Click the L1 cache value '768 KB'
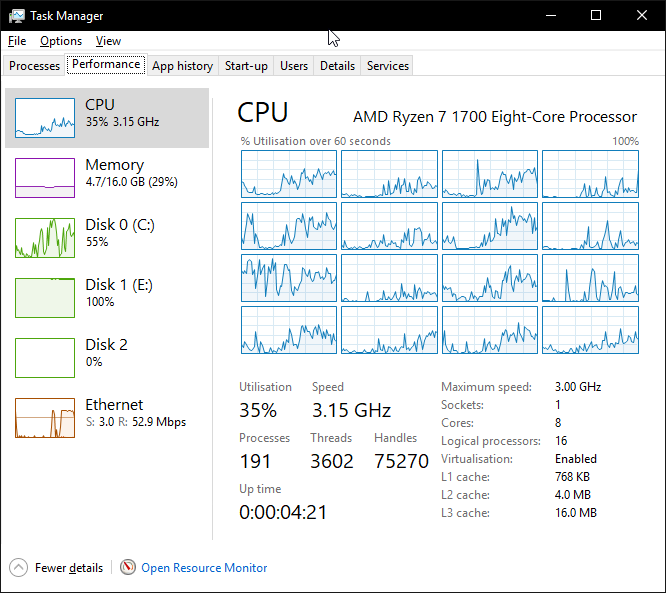The height and width of the screenshot is (593, 666). tap(572, 477)
